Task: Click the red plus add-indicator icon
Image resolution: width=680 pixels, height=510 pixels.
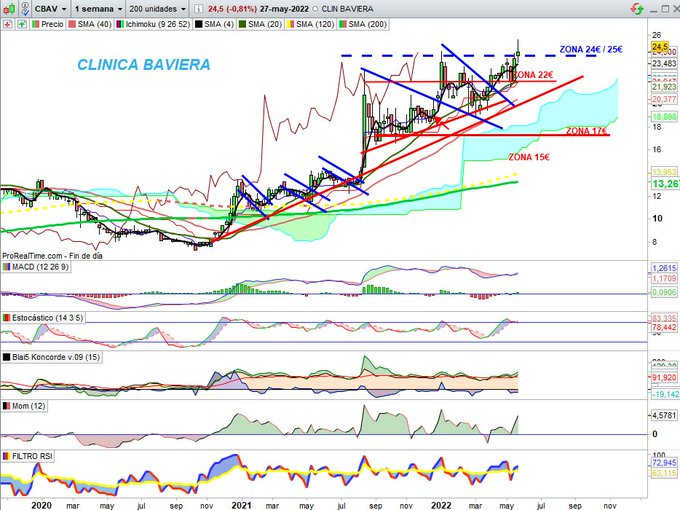Action: pyautogui.click(x=7, y=24)
